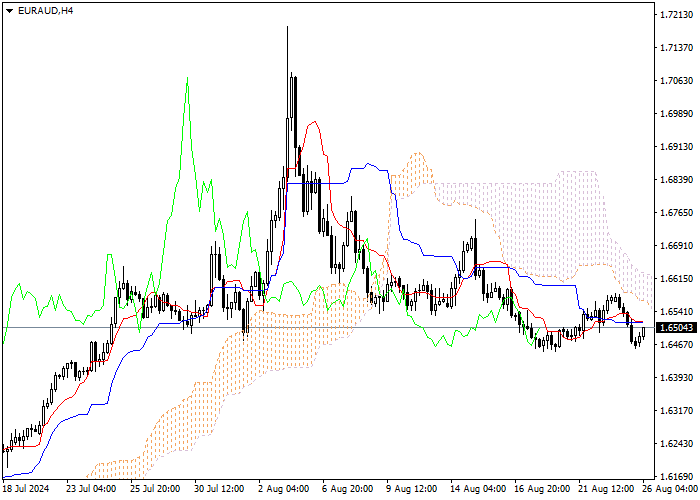Click the 1.69890 price axis label
The height and width of the screenshot is (500, 700).
(x=676, y=114)
